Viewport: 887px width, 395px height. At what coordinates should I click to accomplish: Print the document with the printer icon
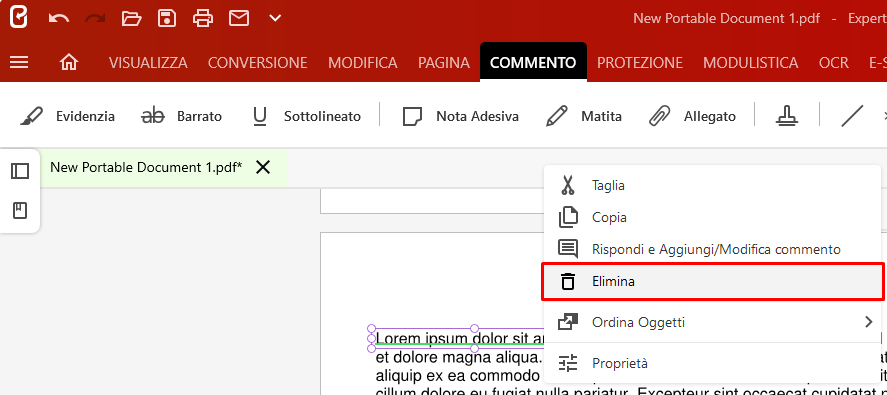click(203, 19)
